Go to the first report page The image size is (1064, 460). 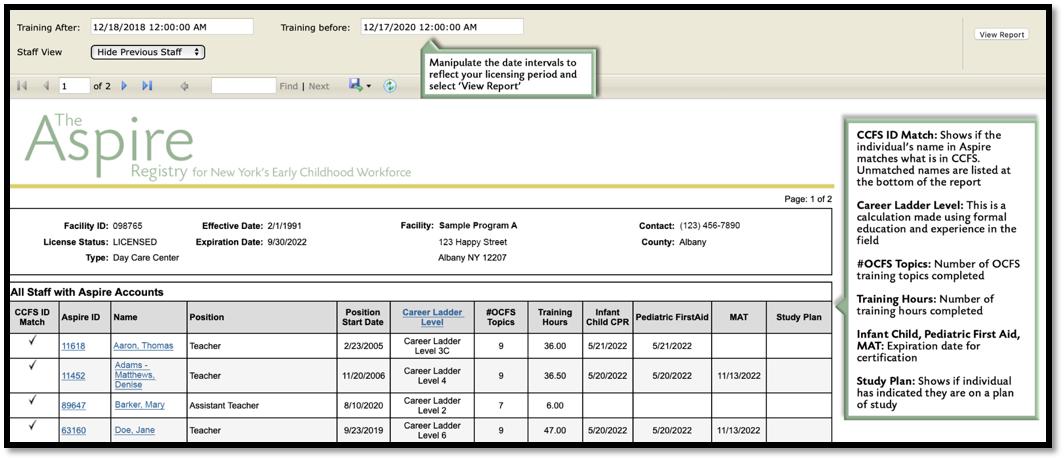click(x=22, y=86)
